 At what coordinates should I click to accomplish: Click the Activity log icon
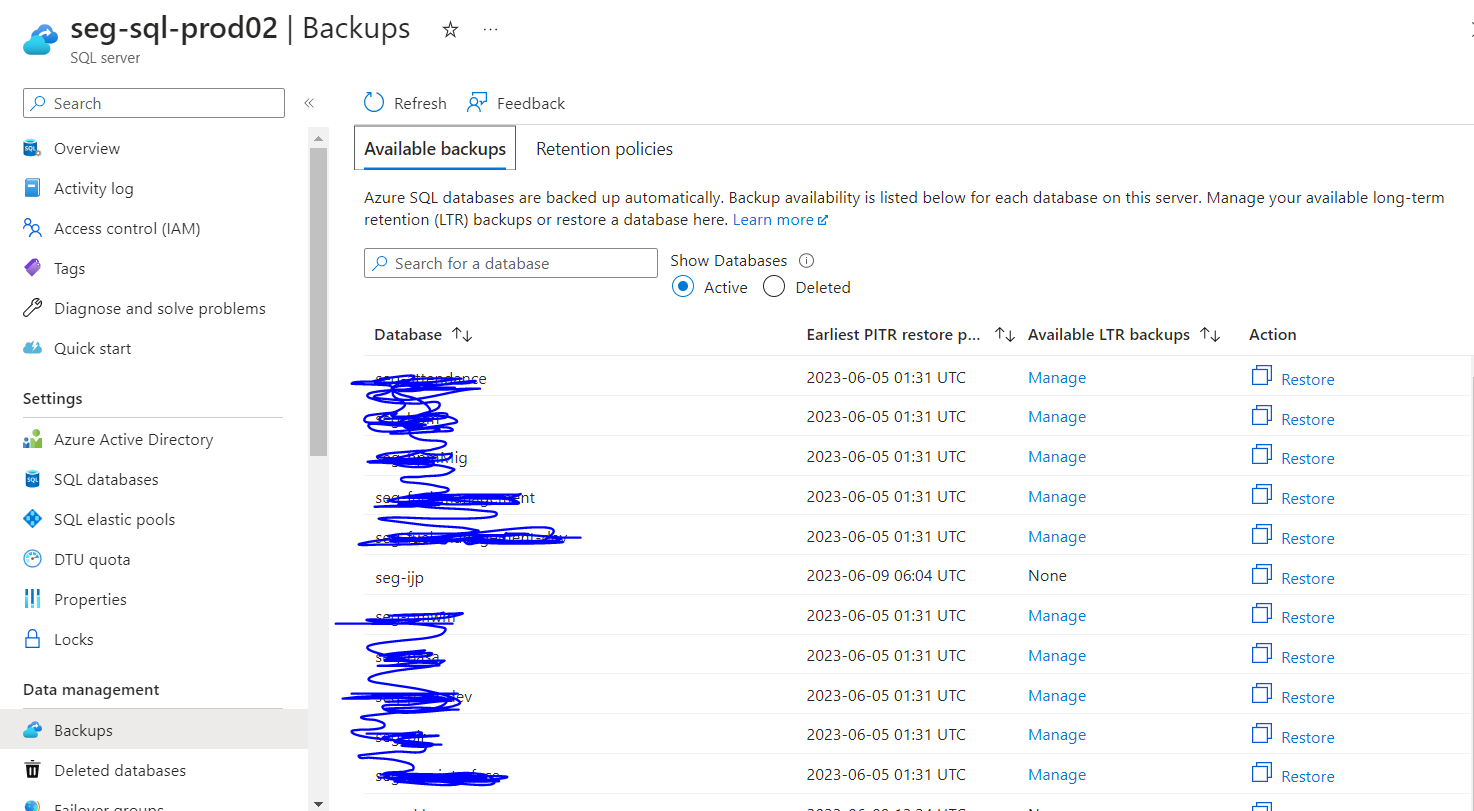[32, 188]
